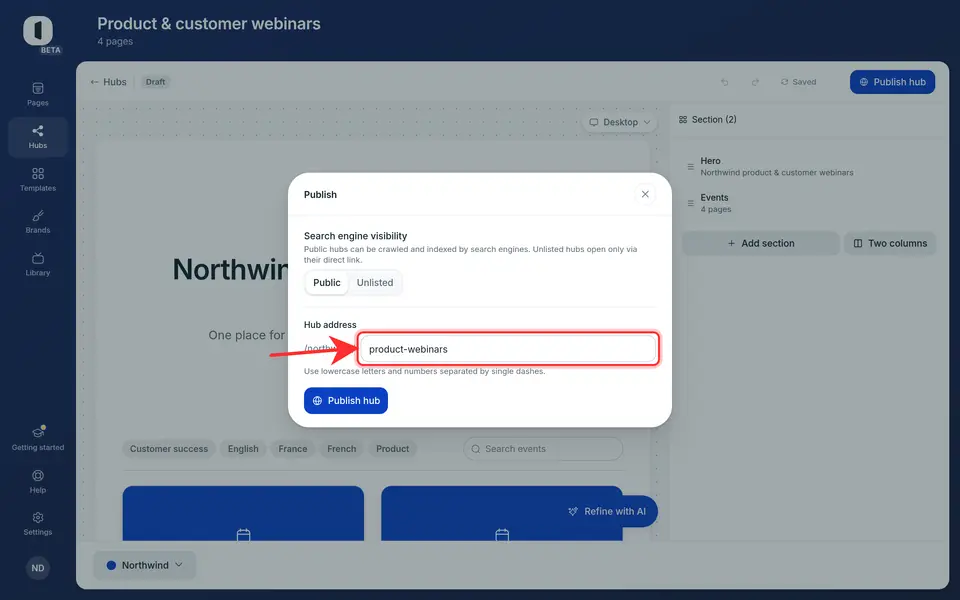960x600 pixels.
Task: Click the Section (2) panel header
Action: pyautogui.click(x=708, y=119)
